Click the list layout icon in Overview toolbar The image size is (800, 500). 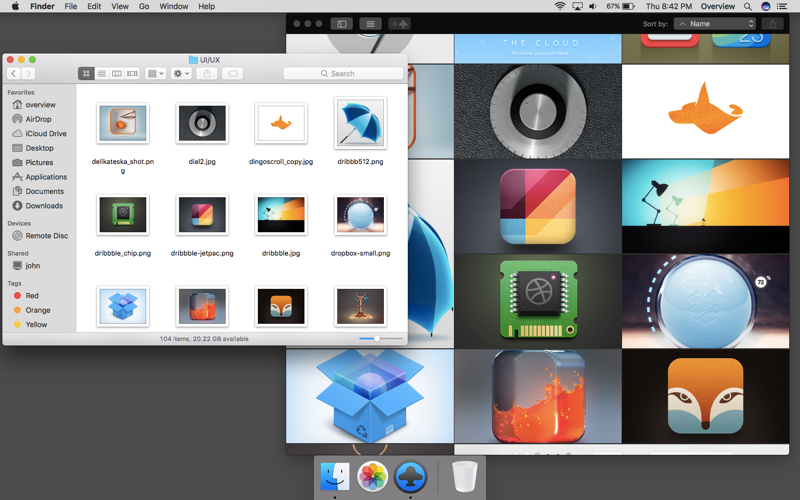pyautogui.click(x=370, y=23)
